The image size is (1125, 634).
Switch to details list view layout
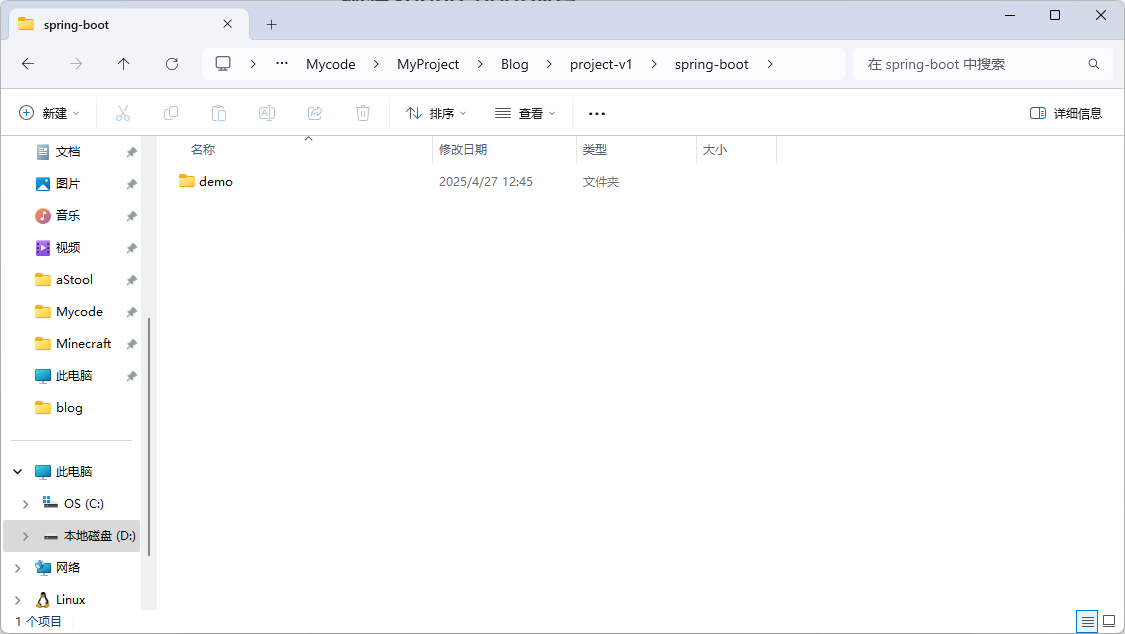[1087, 621]
